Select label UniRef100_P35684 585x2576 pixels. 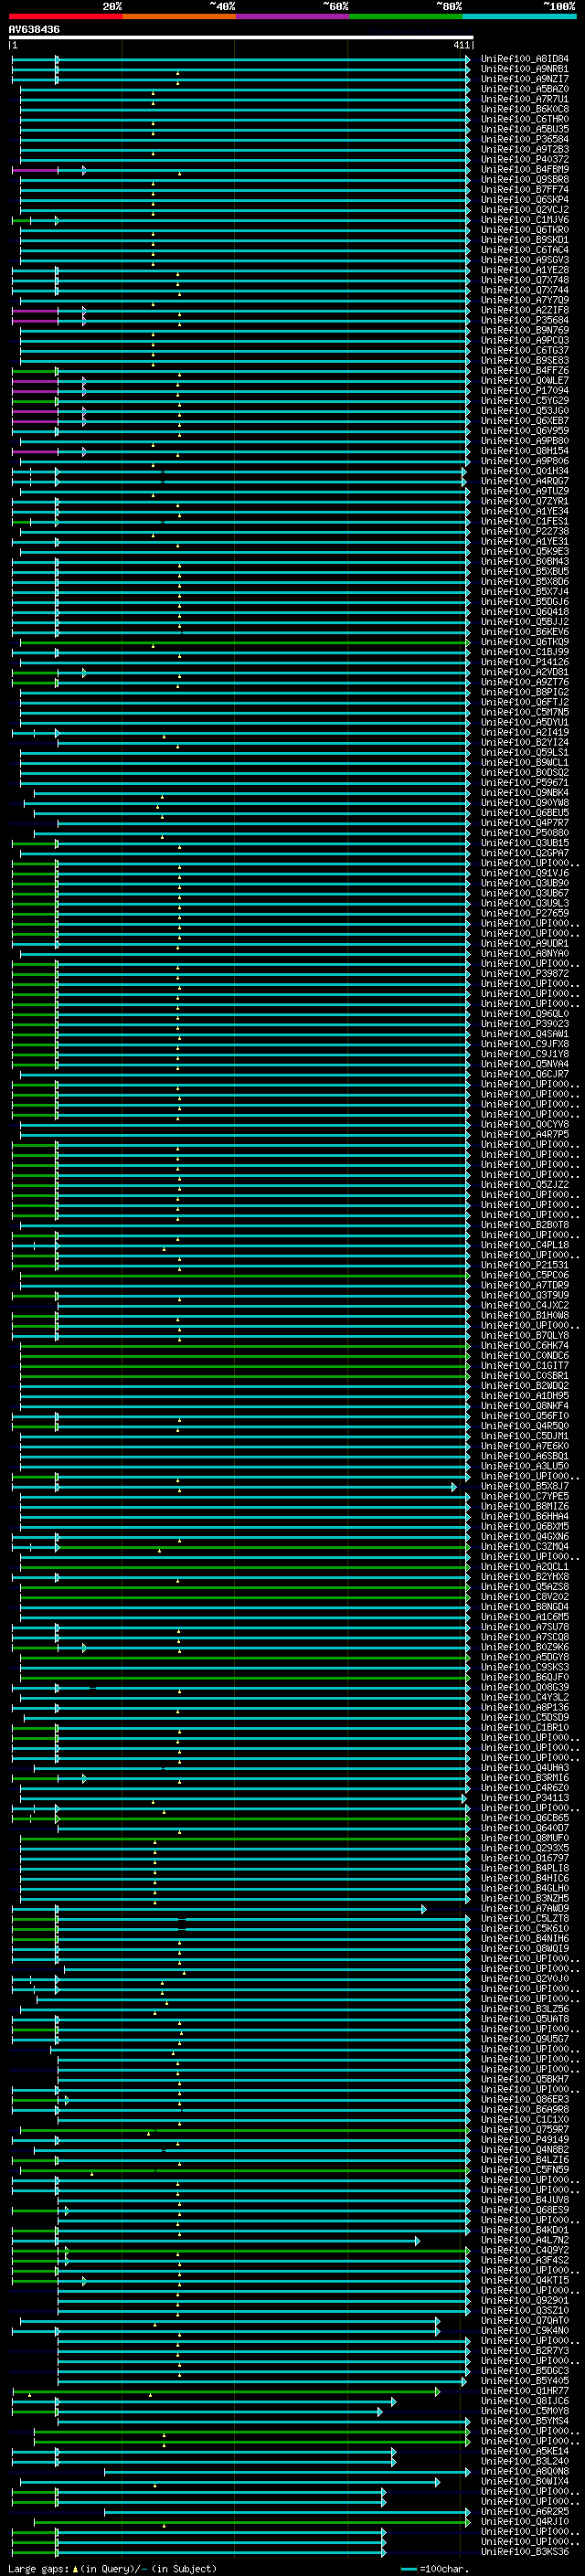pos(525,320)
